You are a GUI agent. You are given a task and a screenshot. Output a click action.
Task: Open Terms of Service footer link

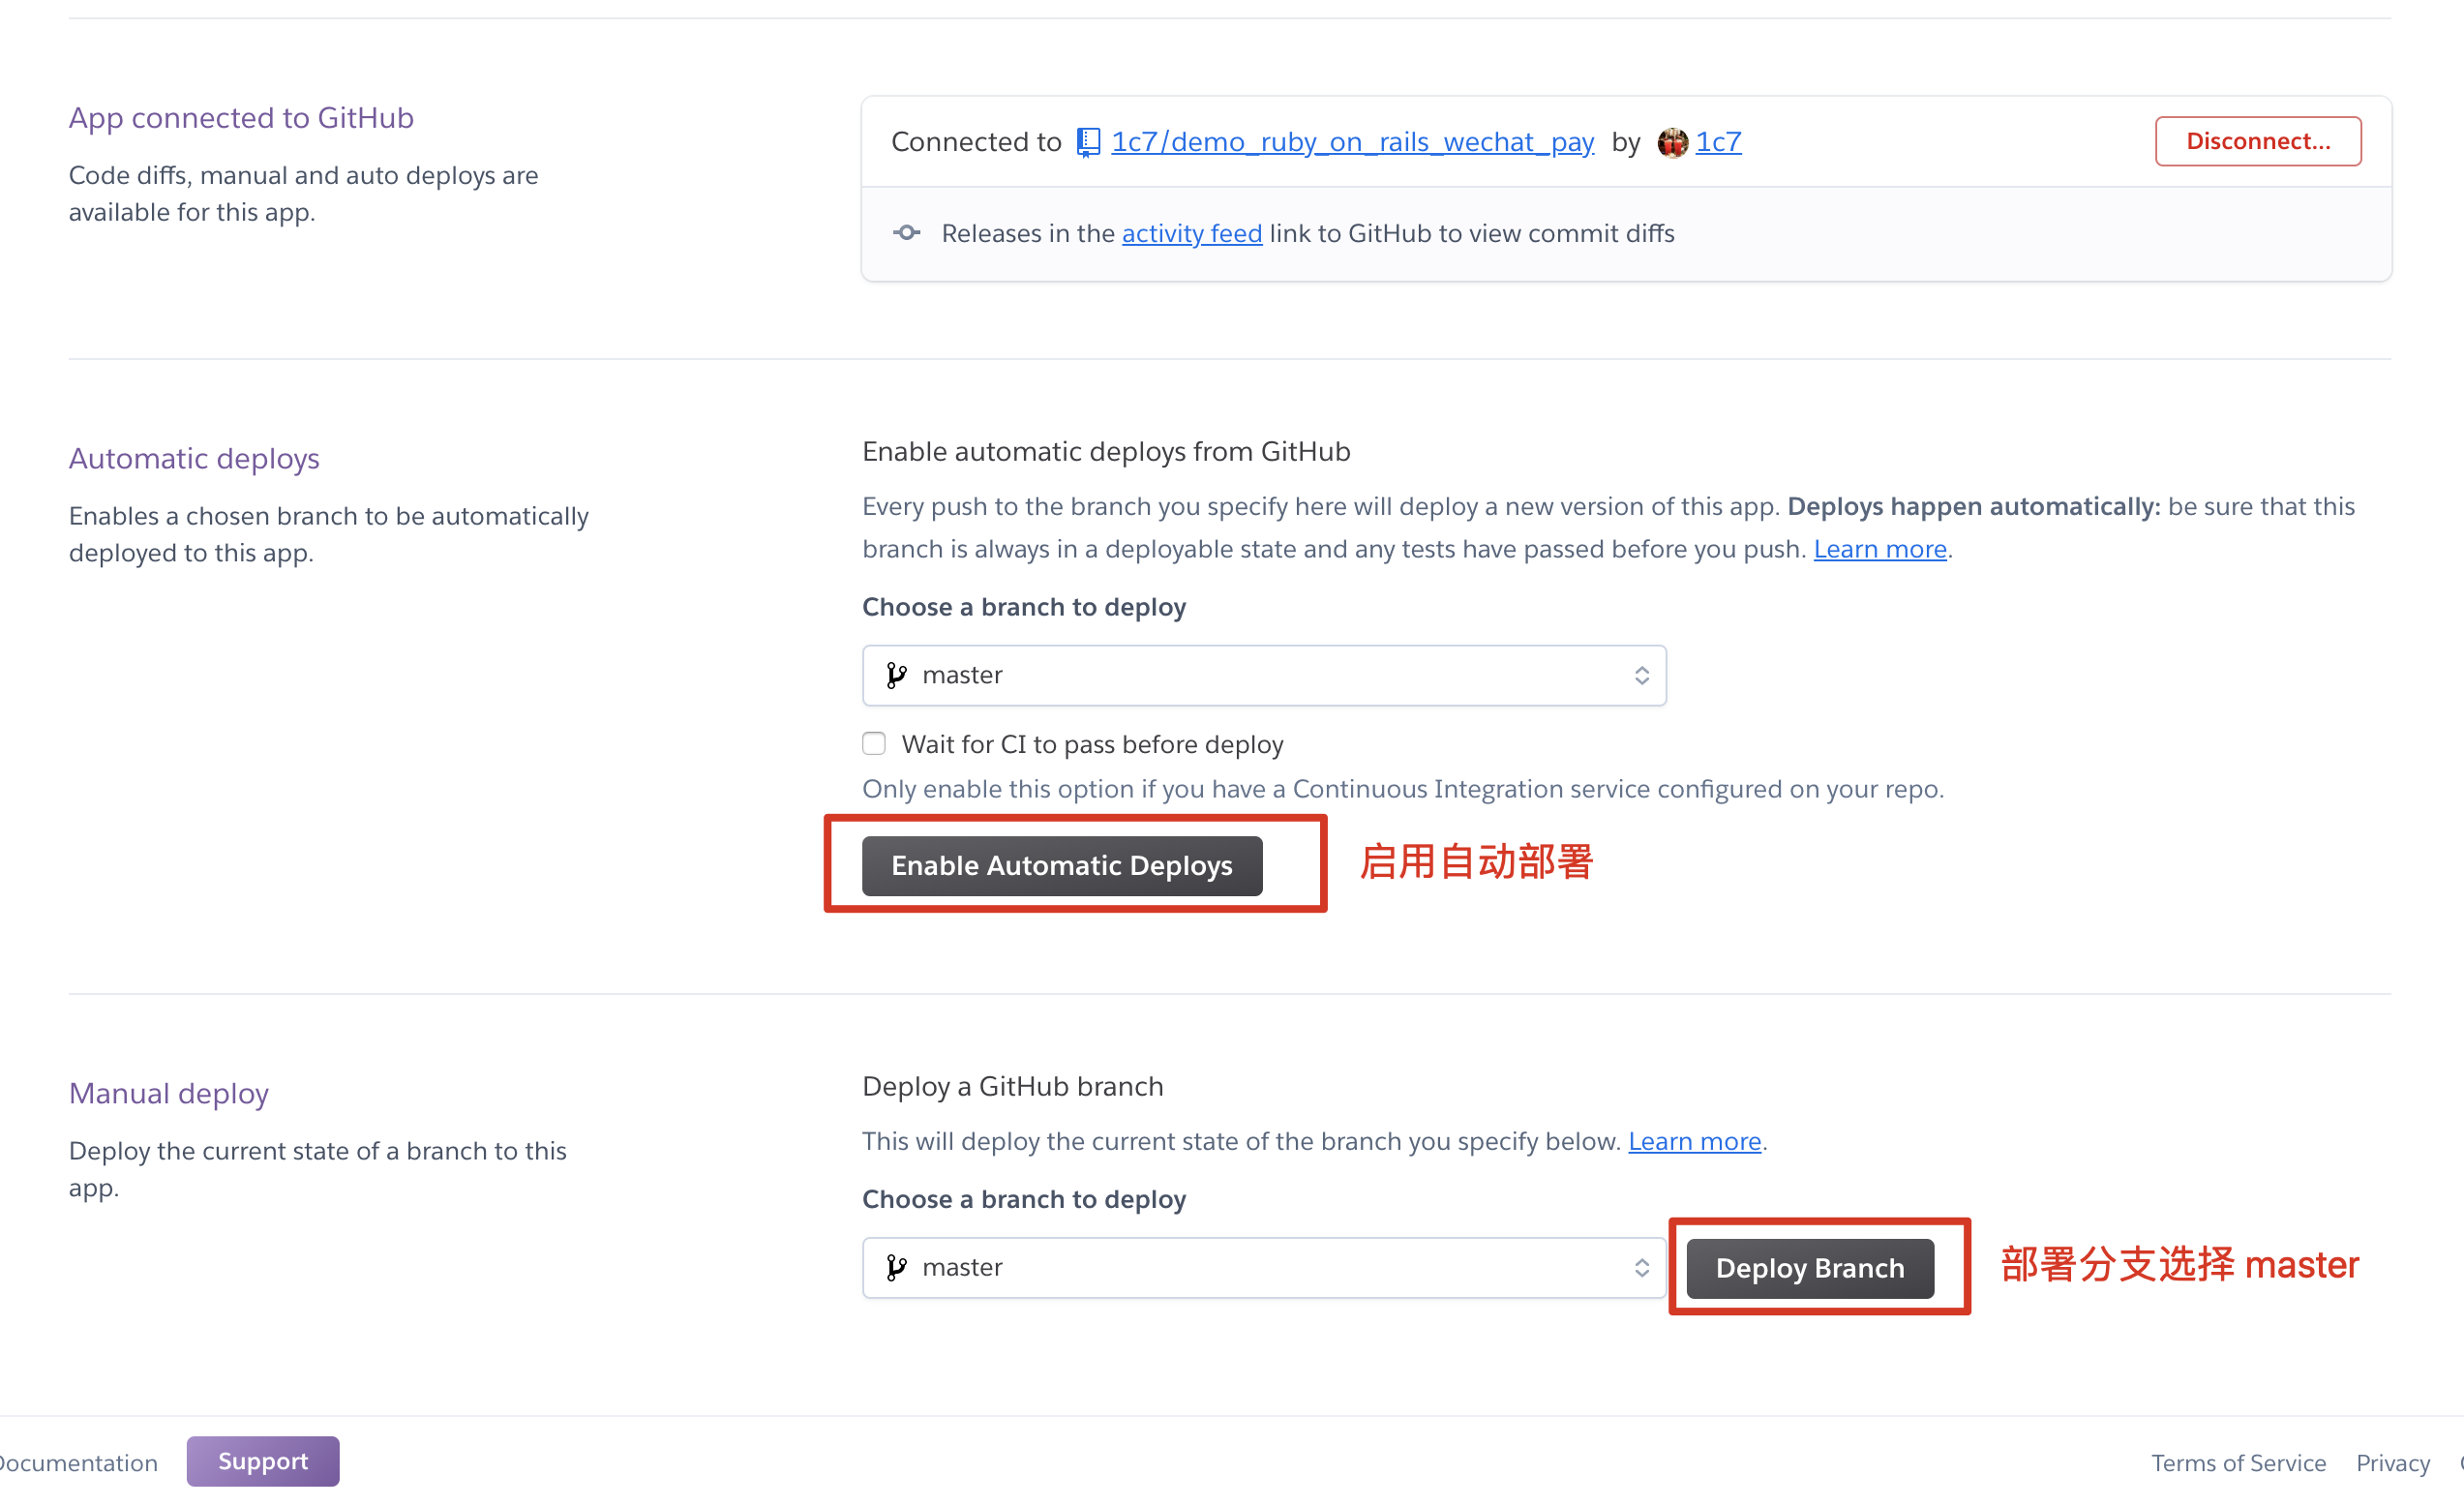(x=2238, y=1462)
